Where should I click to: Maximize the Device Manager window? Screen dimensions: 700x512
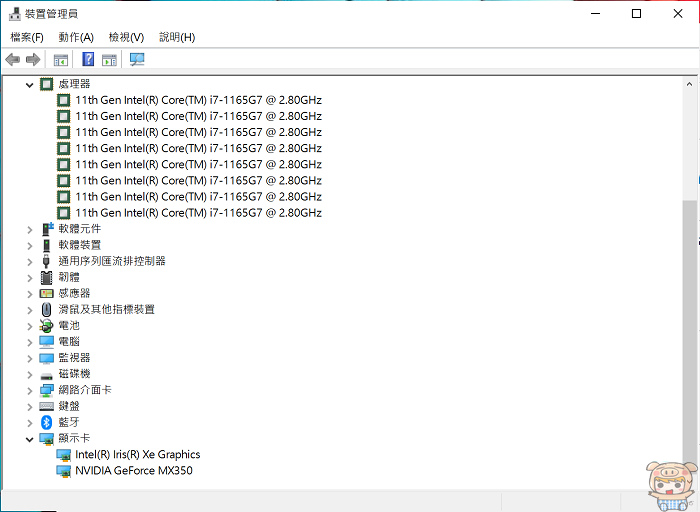(637, 14)
